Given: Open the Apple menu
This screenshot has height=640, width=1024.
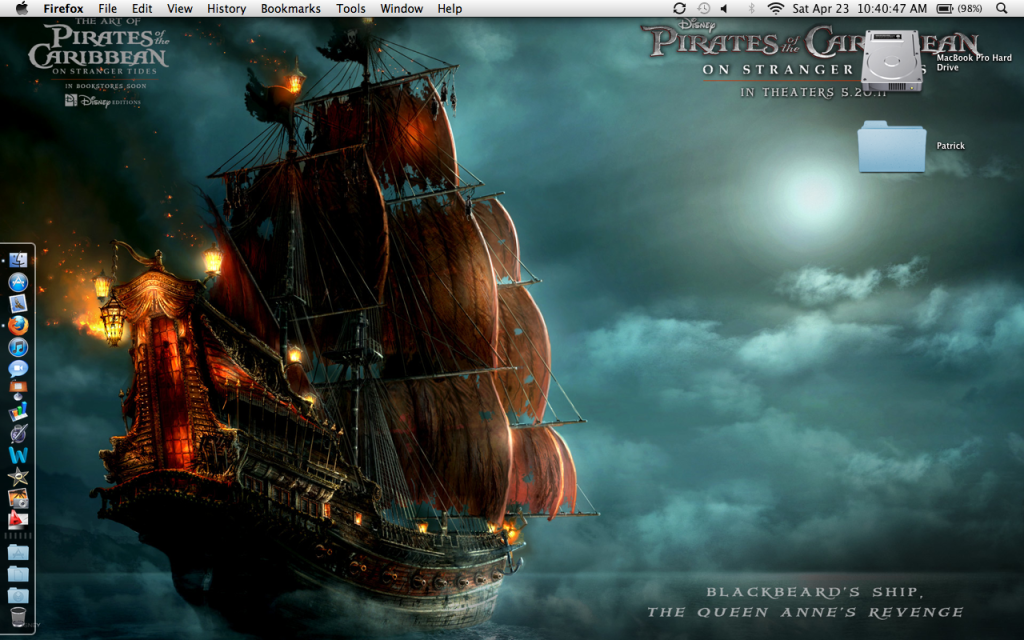Looking at the screenshot, I should (x=22, y=8).
